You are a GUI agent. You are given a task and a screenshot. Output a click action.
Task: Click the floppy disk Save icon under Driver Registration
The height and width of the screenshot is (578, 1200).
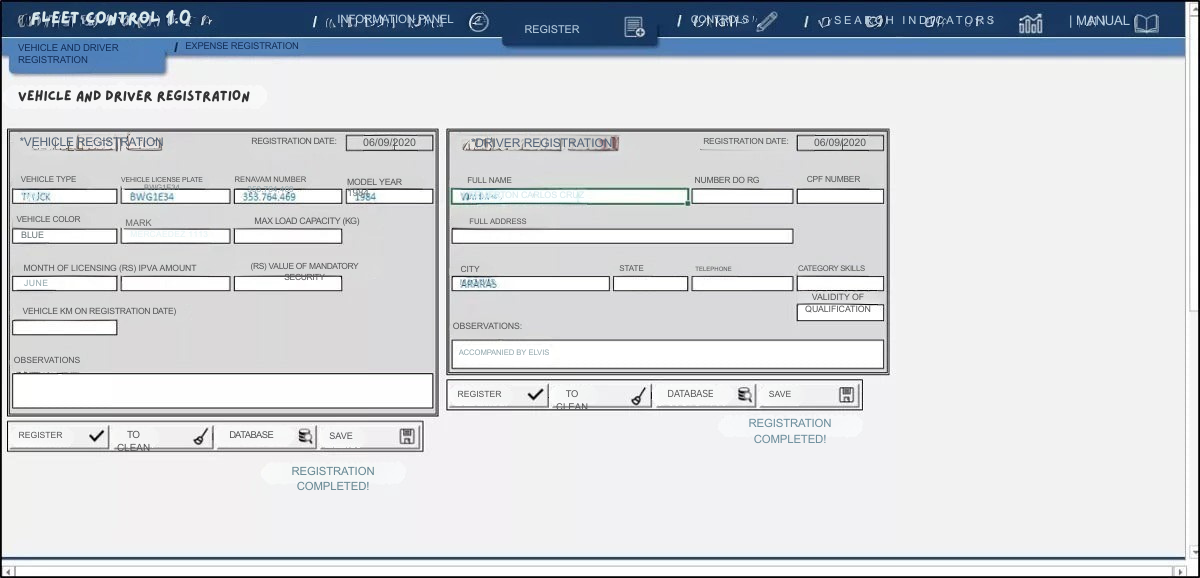pyautogui.click(x=846, y=394)
